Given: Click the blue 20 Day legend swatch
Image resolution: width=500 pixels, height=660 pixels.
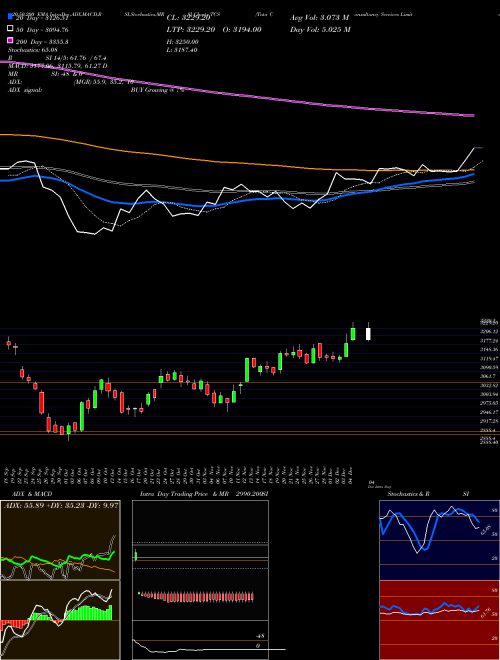Looking at the screenshot, I should pyautogui.click(x=10, y=17).
